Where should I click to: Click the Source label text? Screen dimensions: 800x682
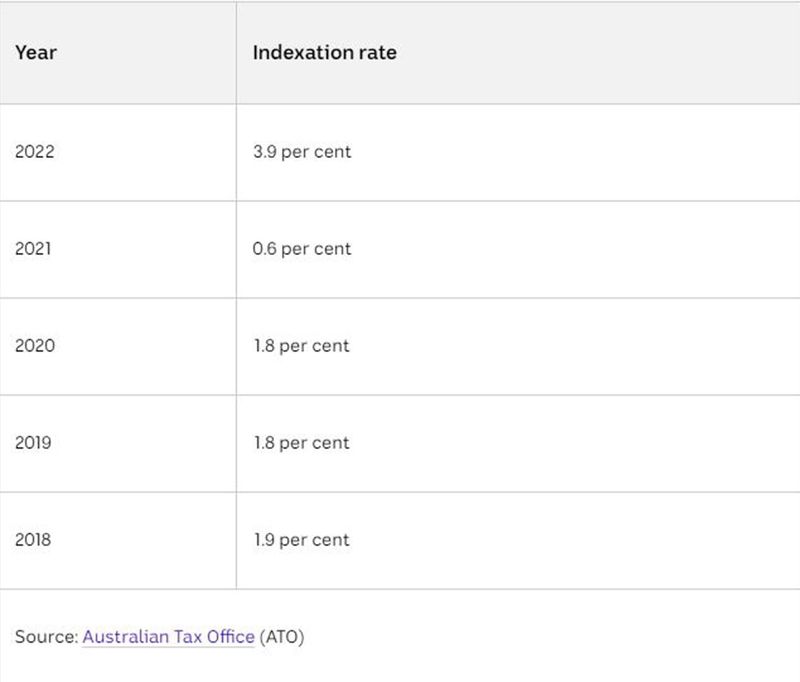[46, 637]
